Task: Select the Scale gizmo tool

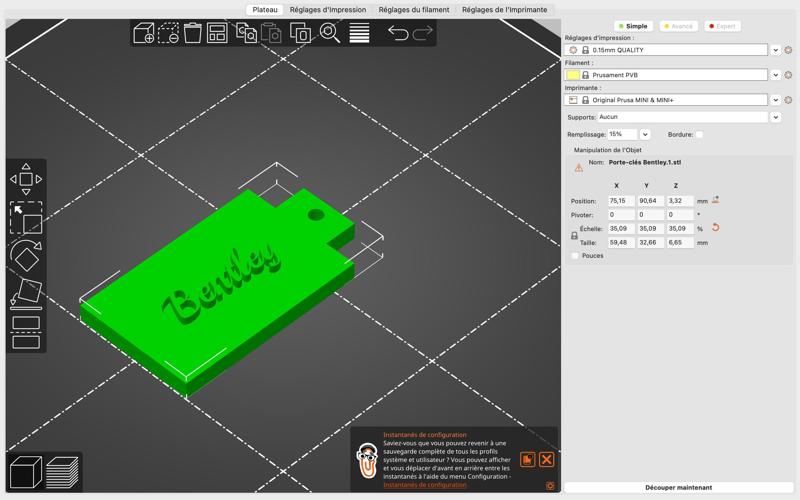Action: (26, 217)
